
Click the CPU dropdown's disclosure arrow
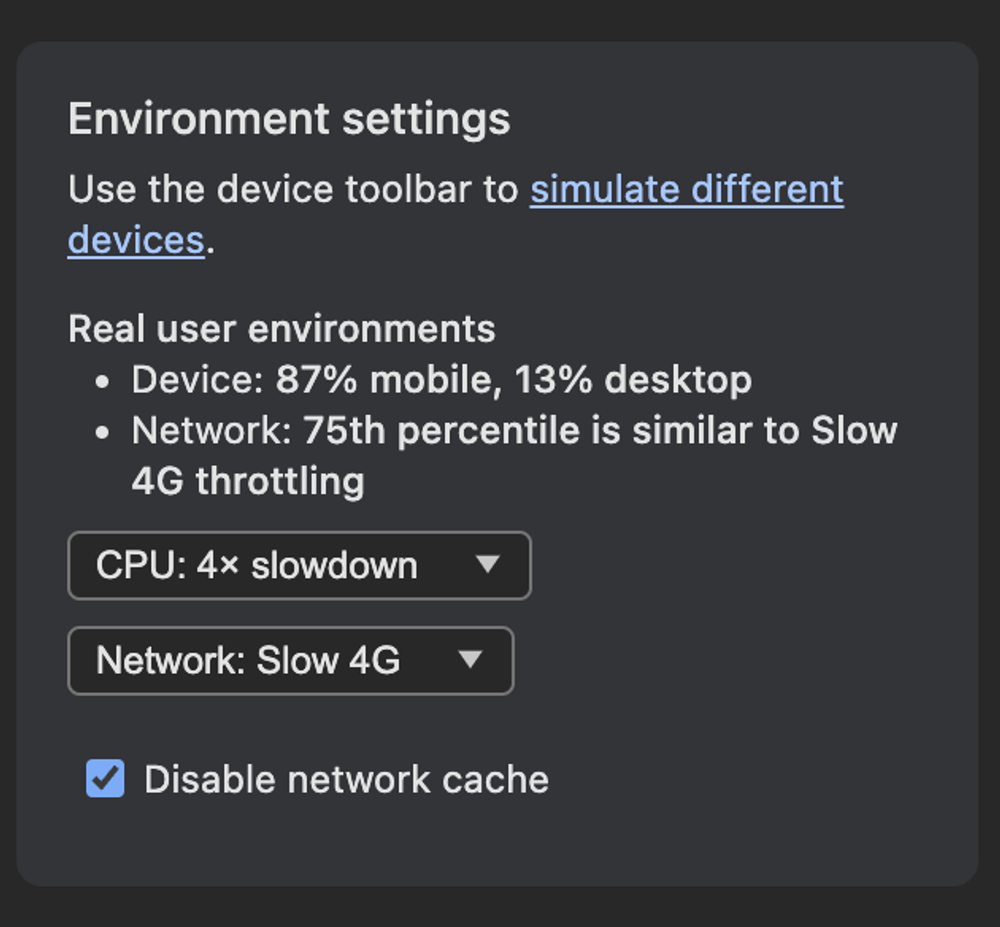(490, 566)
